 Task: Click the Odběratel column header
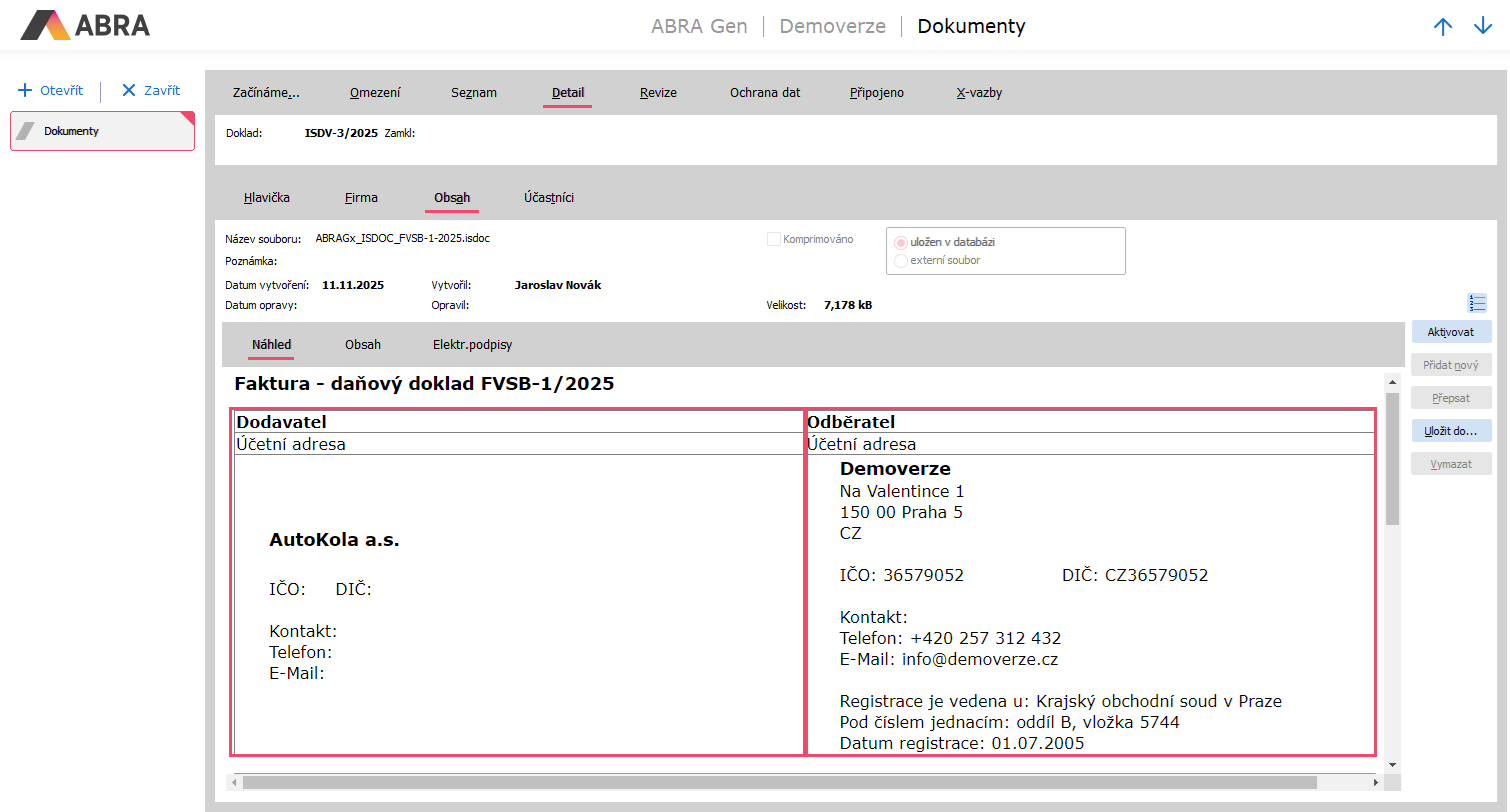(x=851, y=422)
